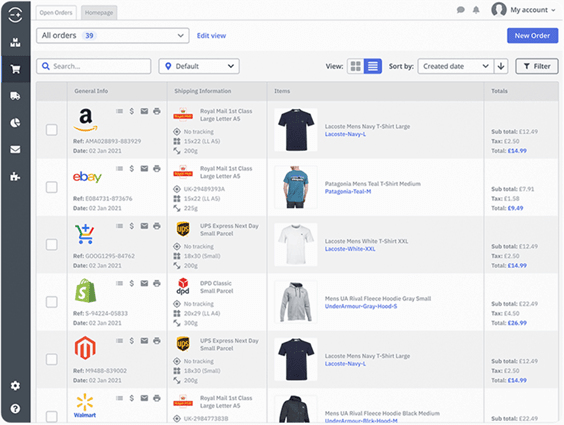
Task: Open the settings gear in sidebar
Action: (15, 386)
